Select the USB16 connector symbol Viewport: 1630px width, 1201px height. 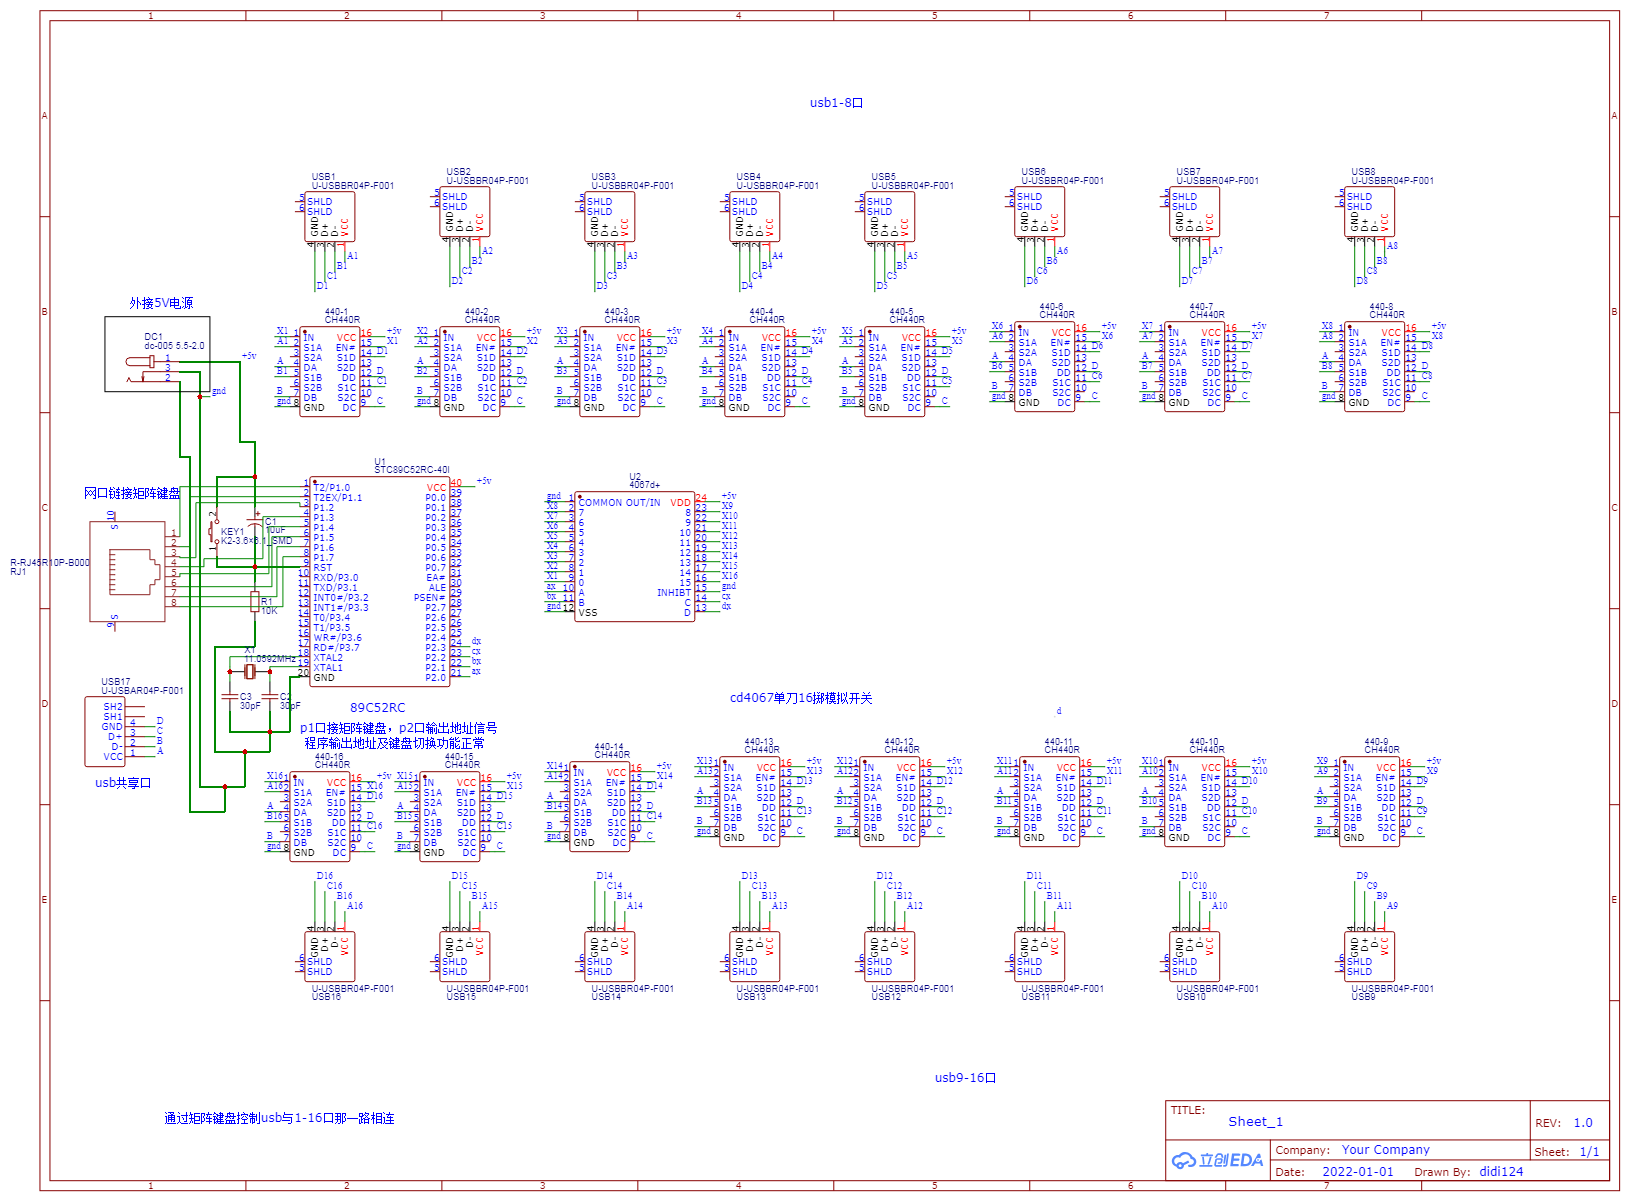coord(330,956)
